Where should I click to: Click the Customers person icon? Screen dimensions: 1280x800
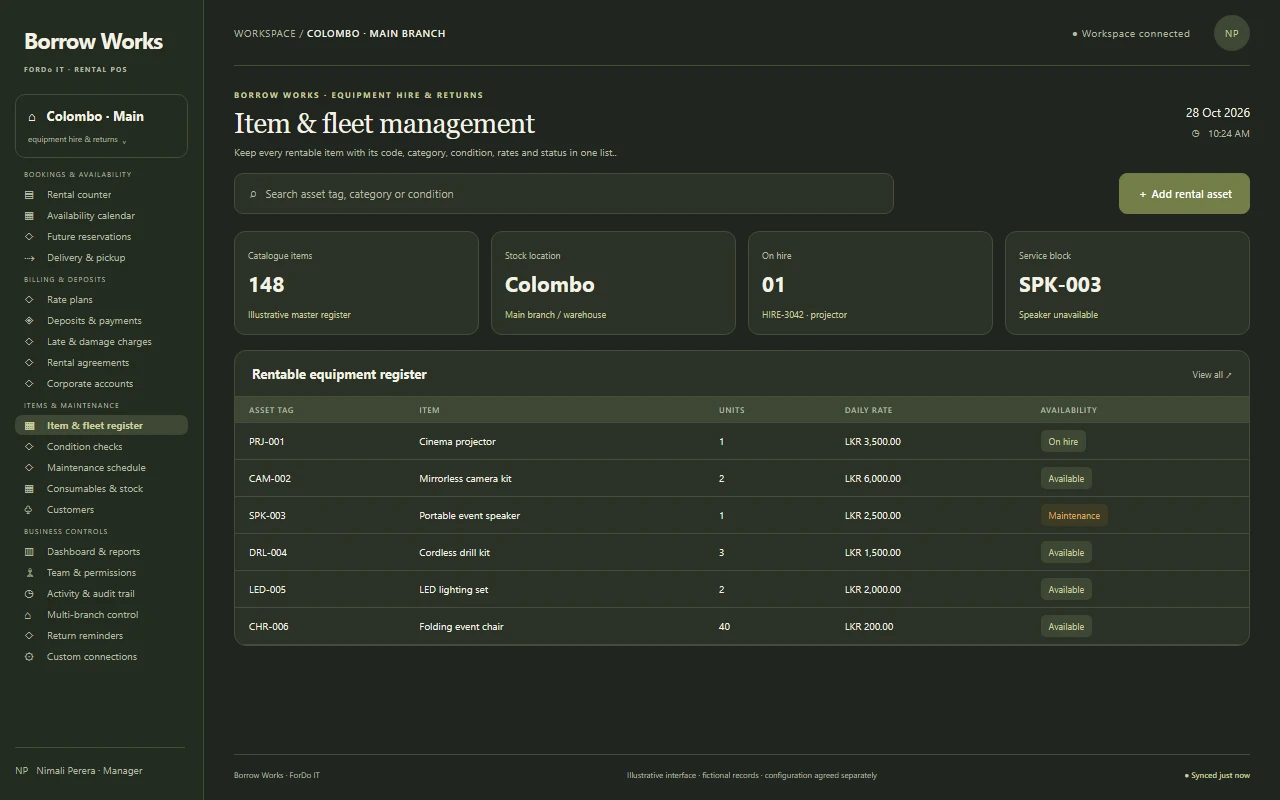click(29, 510)
